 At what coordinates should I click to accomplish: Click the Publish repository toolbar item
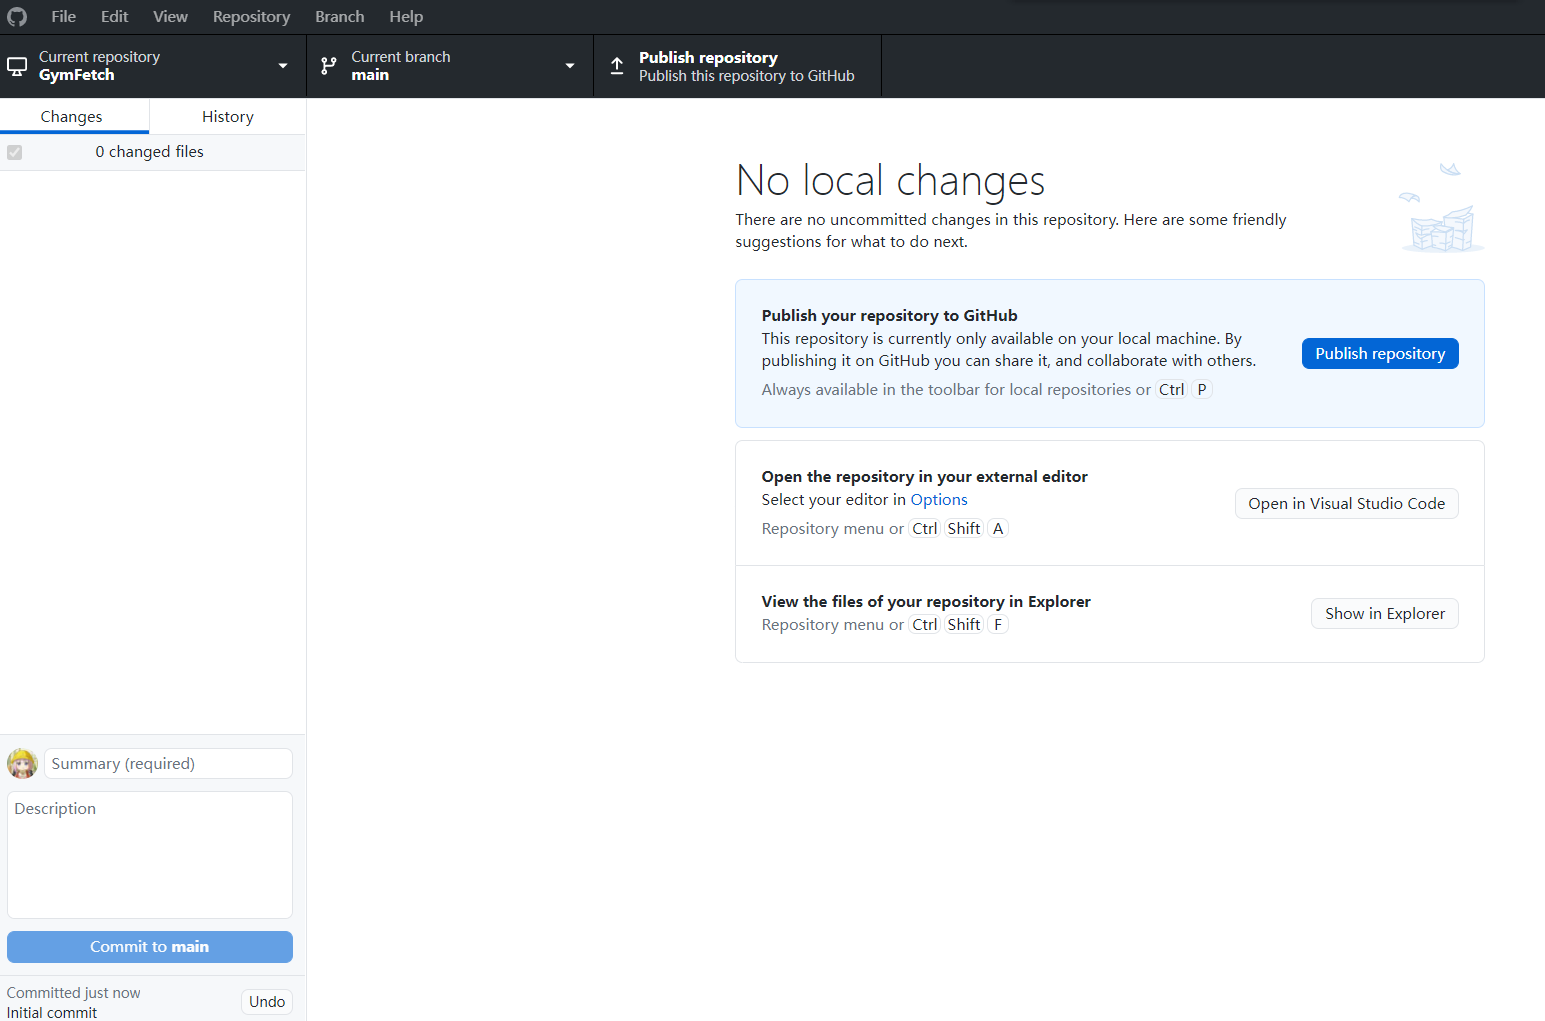pos(737,67)
